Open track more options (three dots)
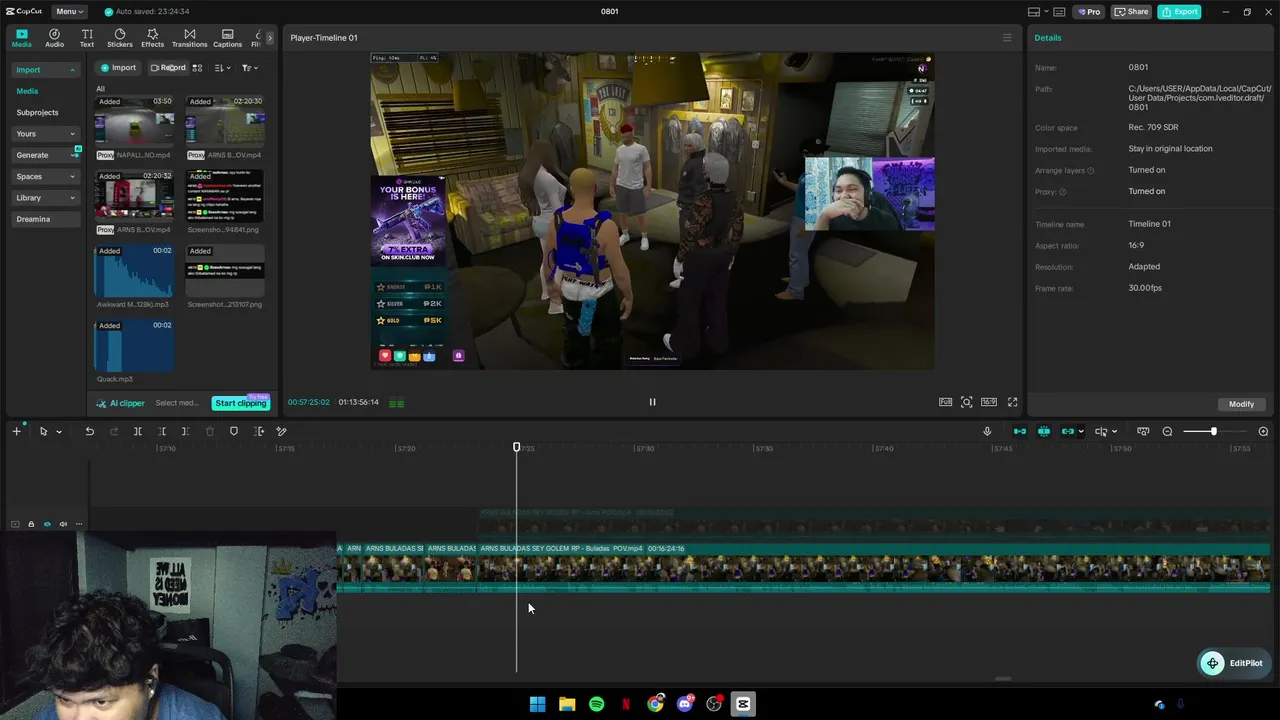1280x720 pixels. pyautogui.click(x=78, y=524)
